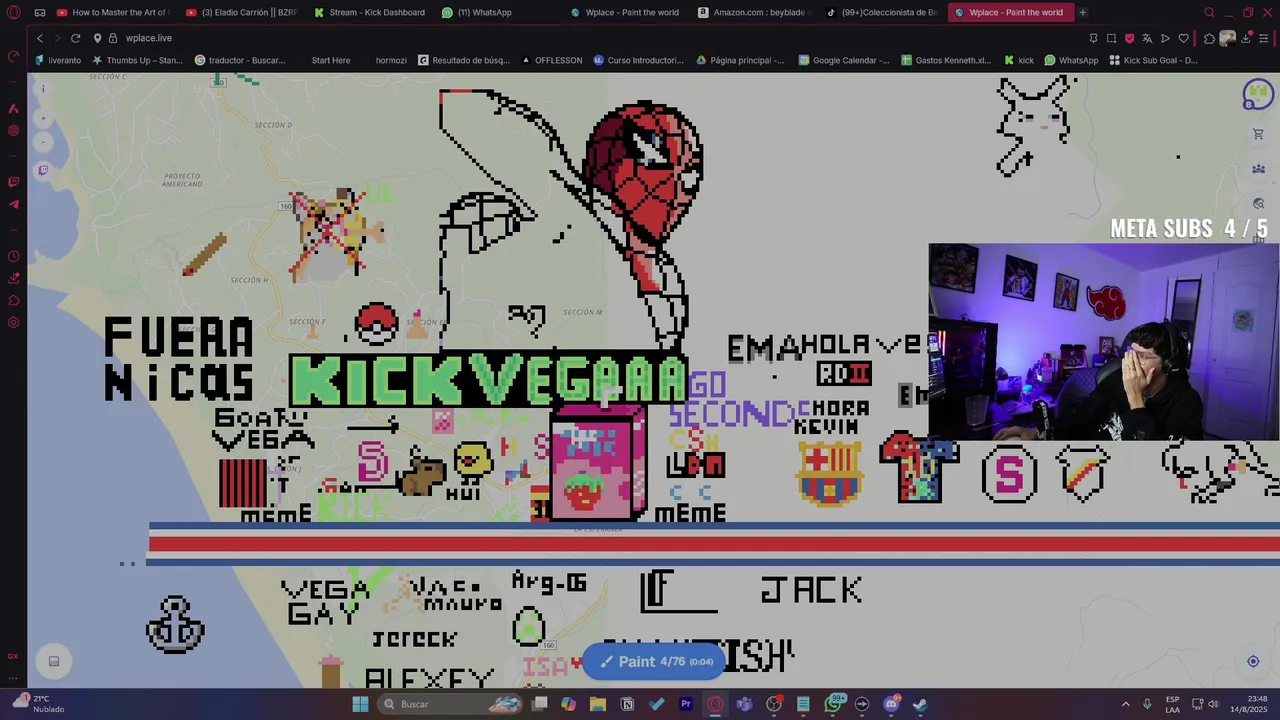Image resolution: width=1280 pixels, height=720 pixels.
Task: Center map on my location
Action: click(x=1253, y=661)
